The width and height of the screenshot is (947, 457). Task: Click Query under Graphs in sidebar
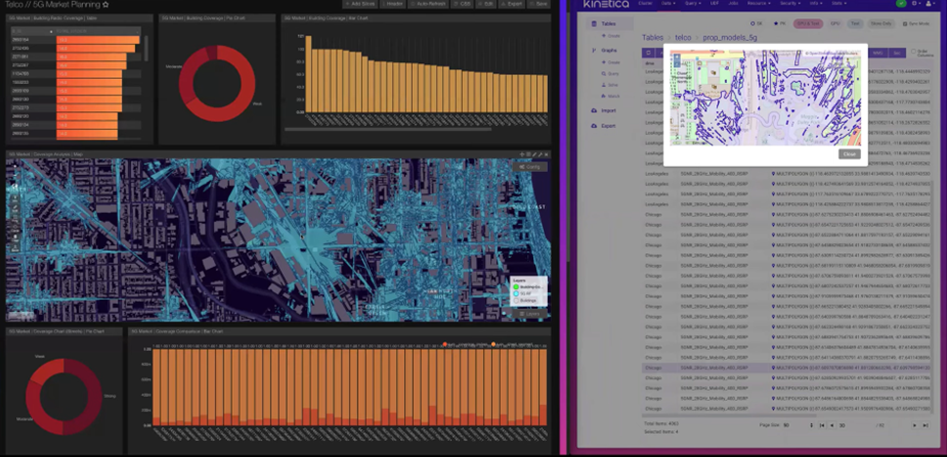(x=609, y=73)
